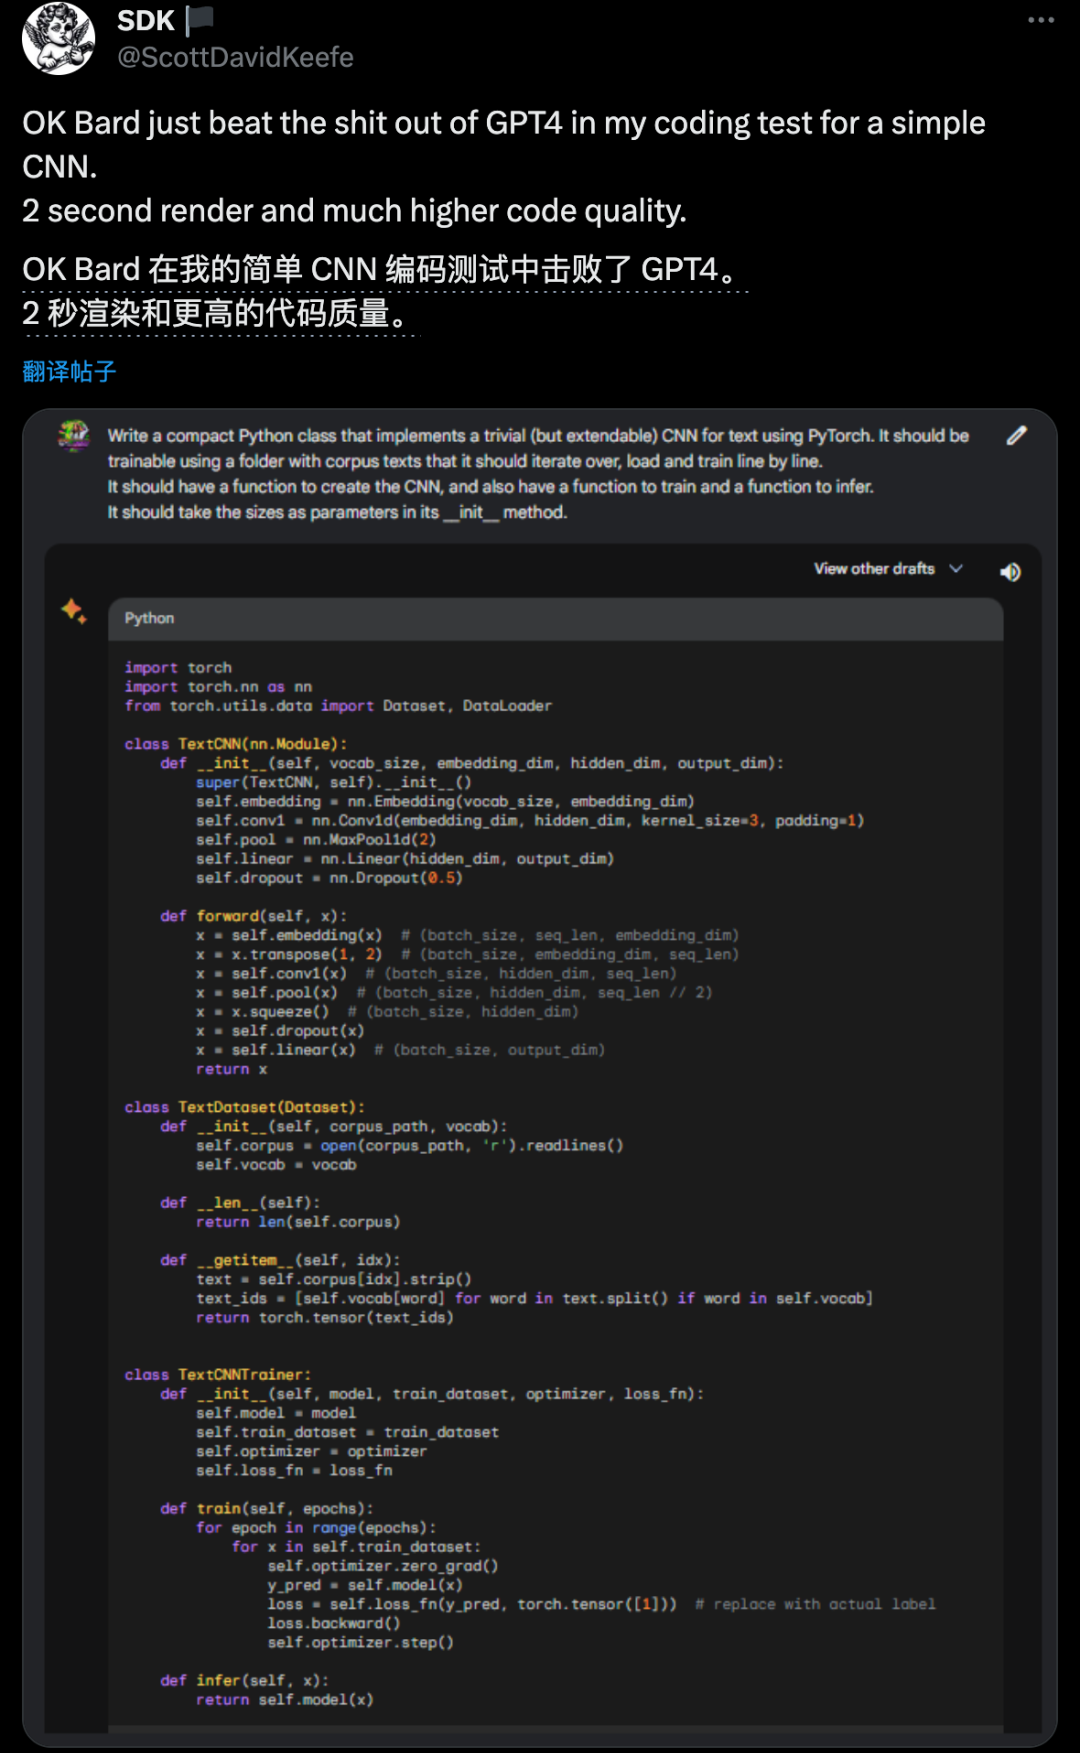Click the flag icon next to SDK
The height and width of the screenshot is (1753, 1080).
(x=200, y=19)
